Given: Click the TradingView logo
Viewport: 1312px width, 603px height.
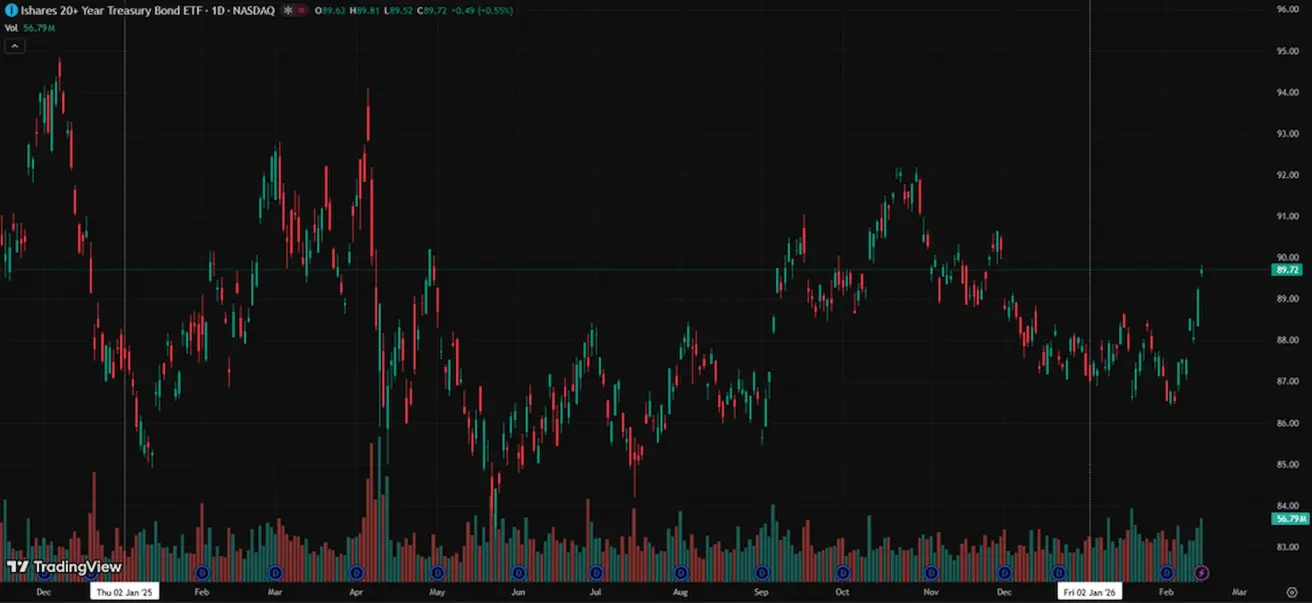Looking at the screenshot, I should [64, 567].
